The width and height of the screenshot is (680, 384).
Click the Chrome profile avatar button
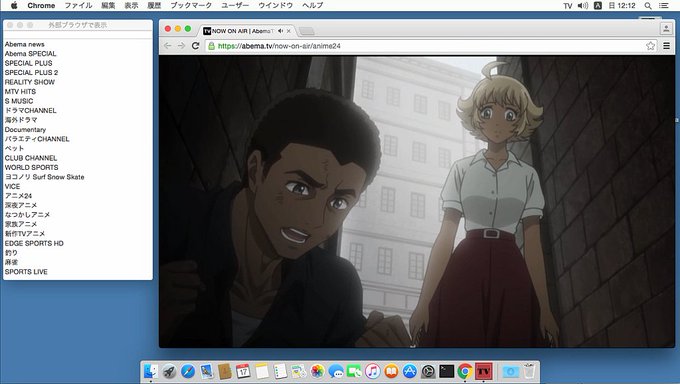666,29
